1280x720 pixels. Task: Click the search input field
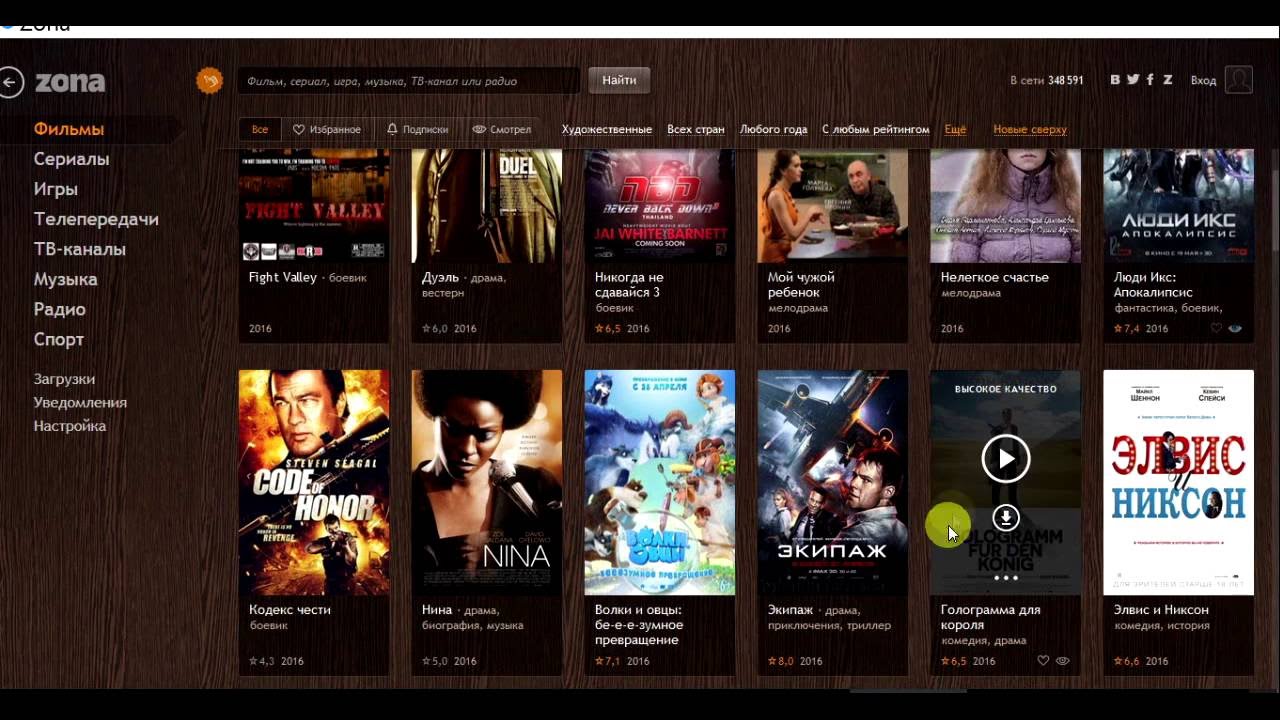pos(408,81)
